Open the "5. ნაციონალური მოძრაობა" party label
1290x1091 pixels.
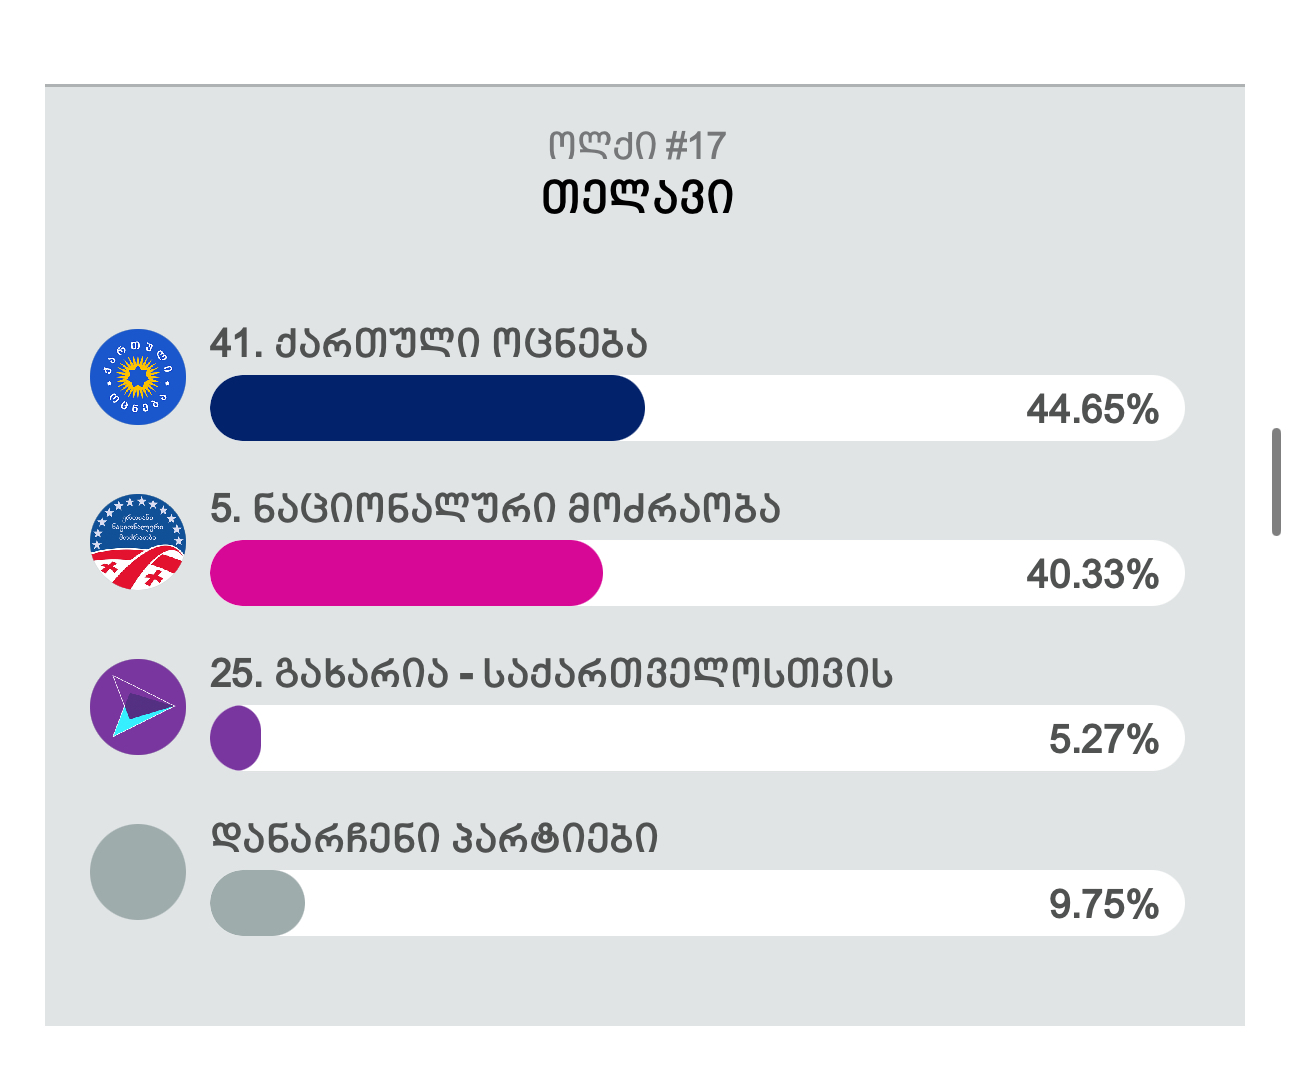point(495,509)
